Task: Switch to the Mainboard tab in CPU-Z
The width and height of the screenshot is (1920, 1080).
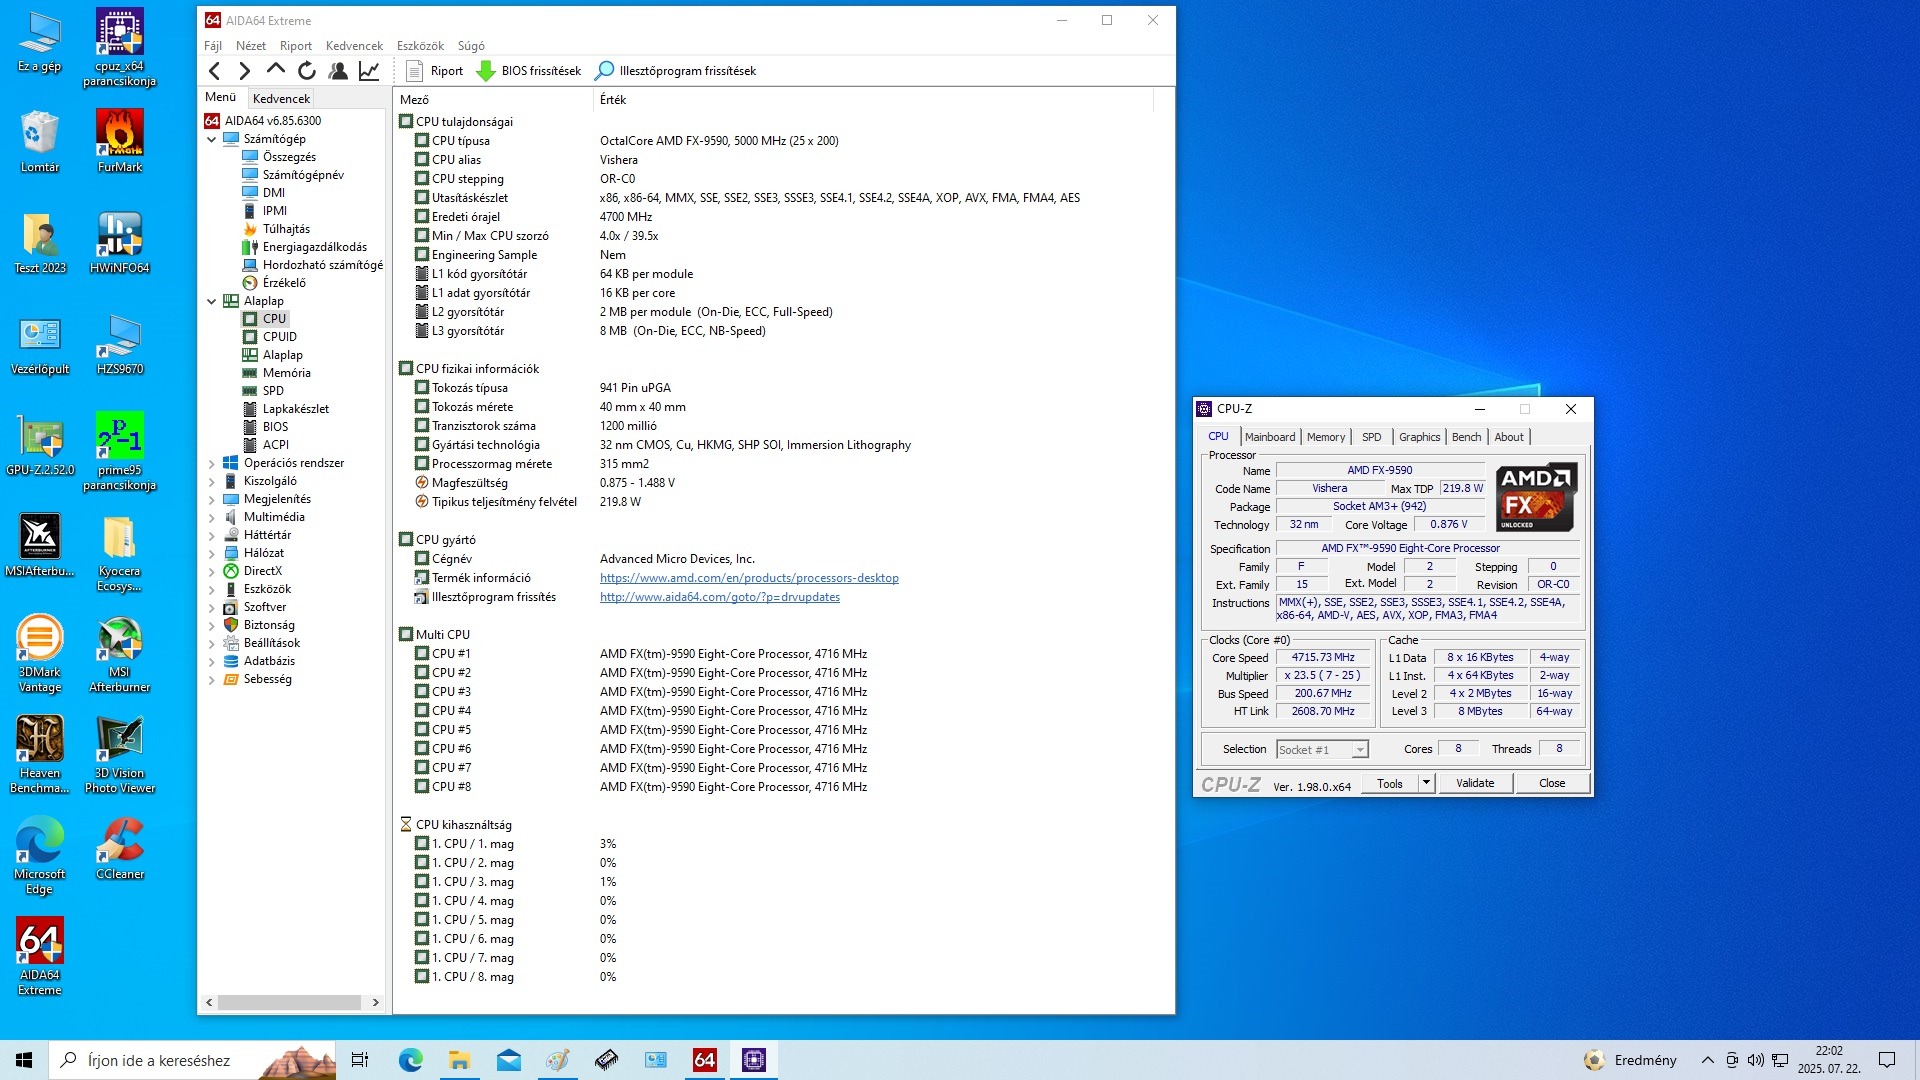Action: 1270,437
